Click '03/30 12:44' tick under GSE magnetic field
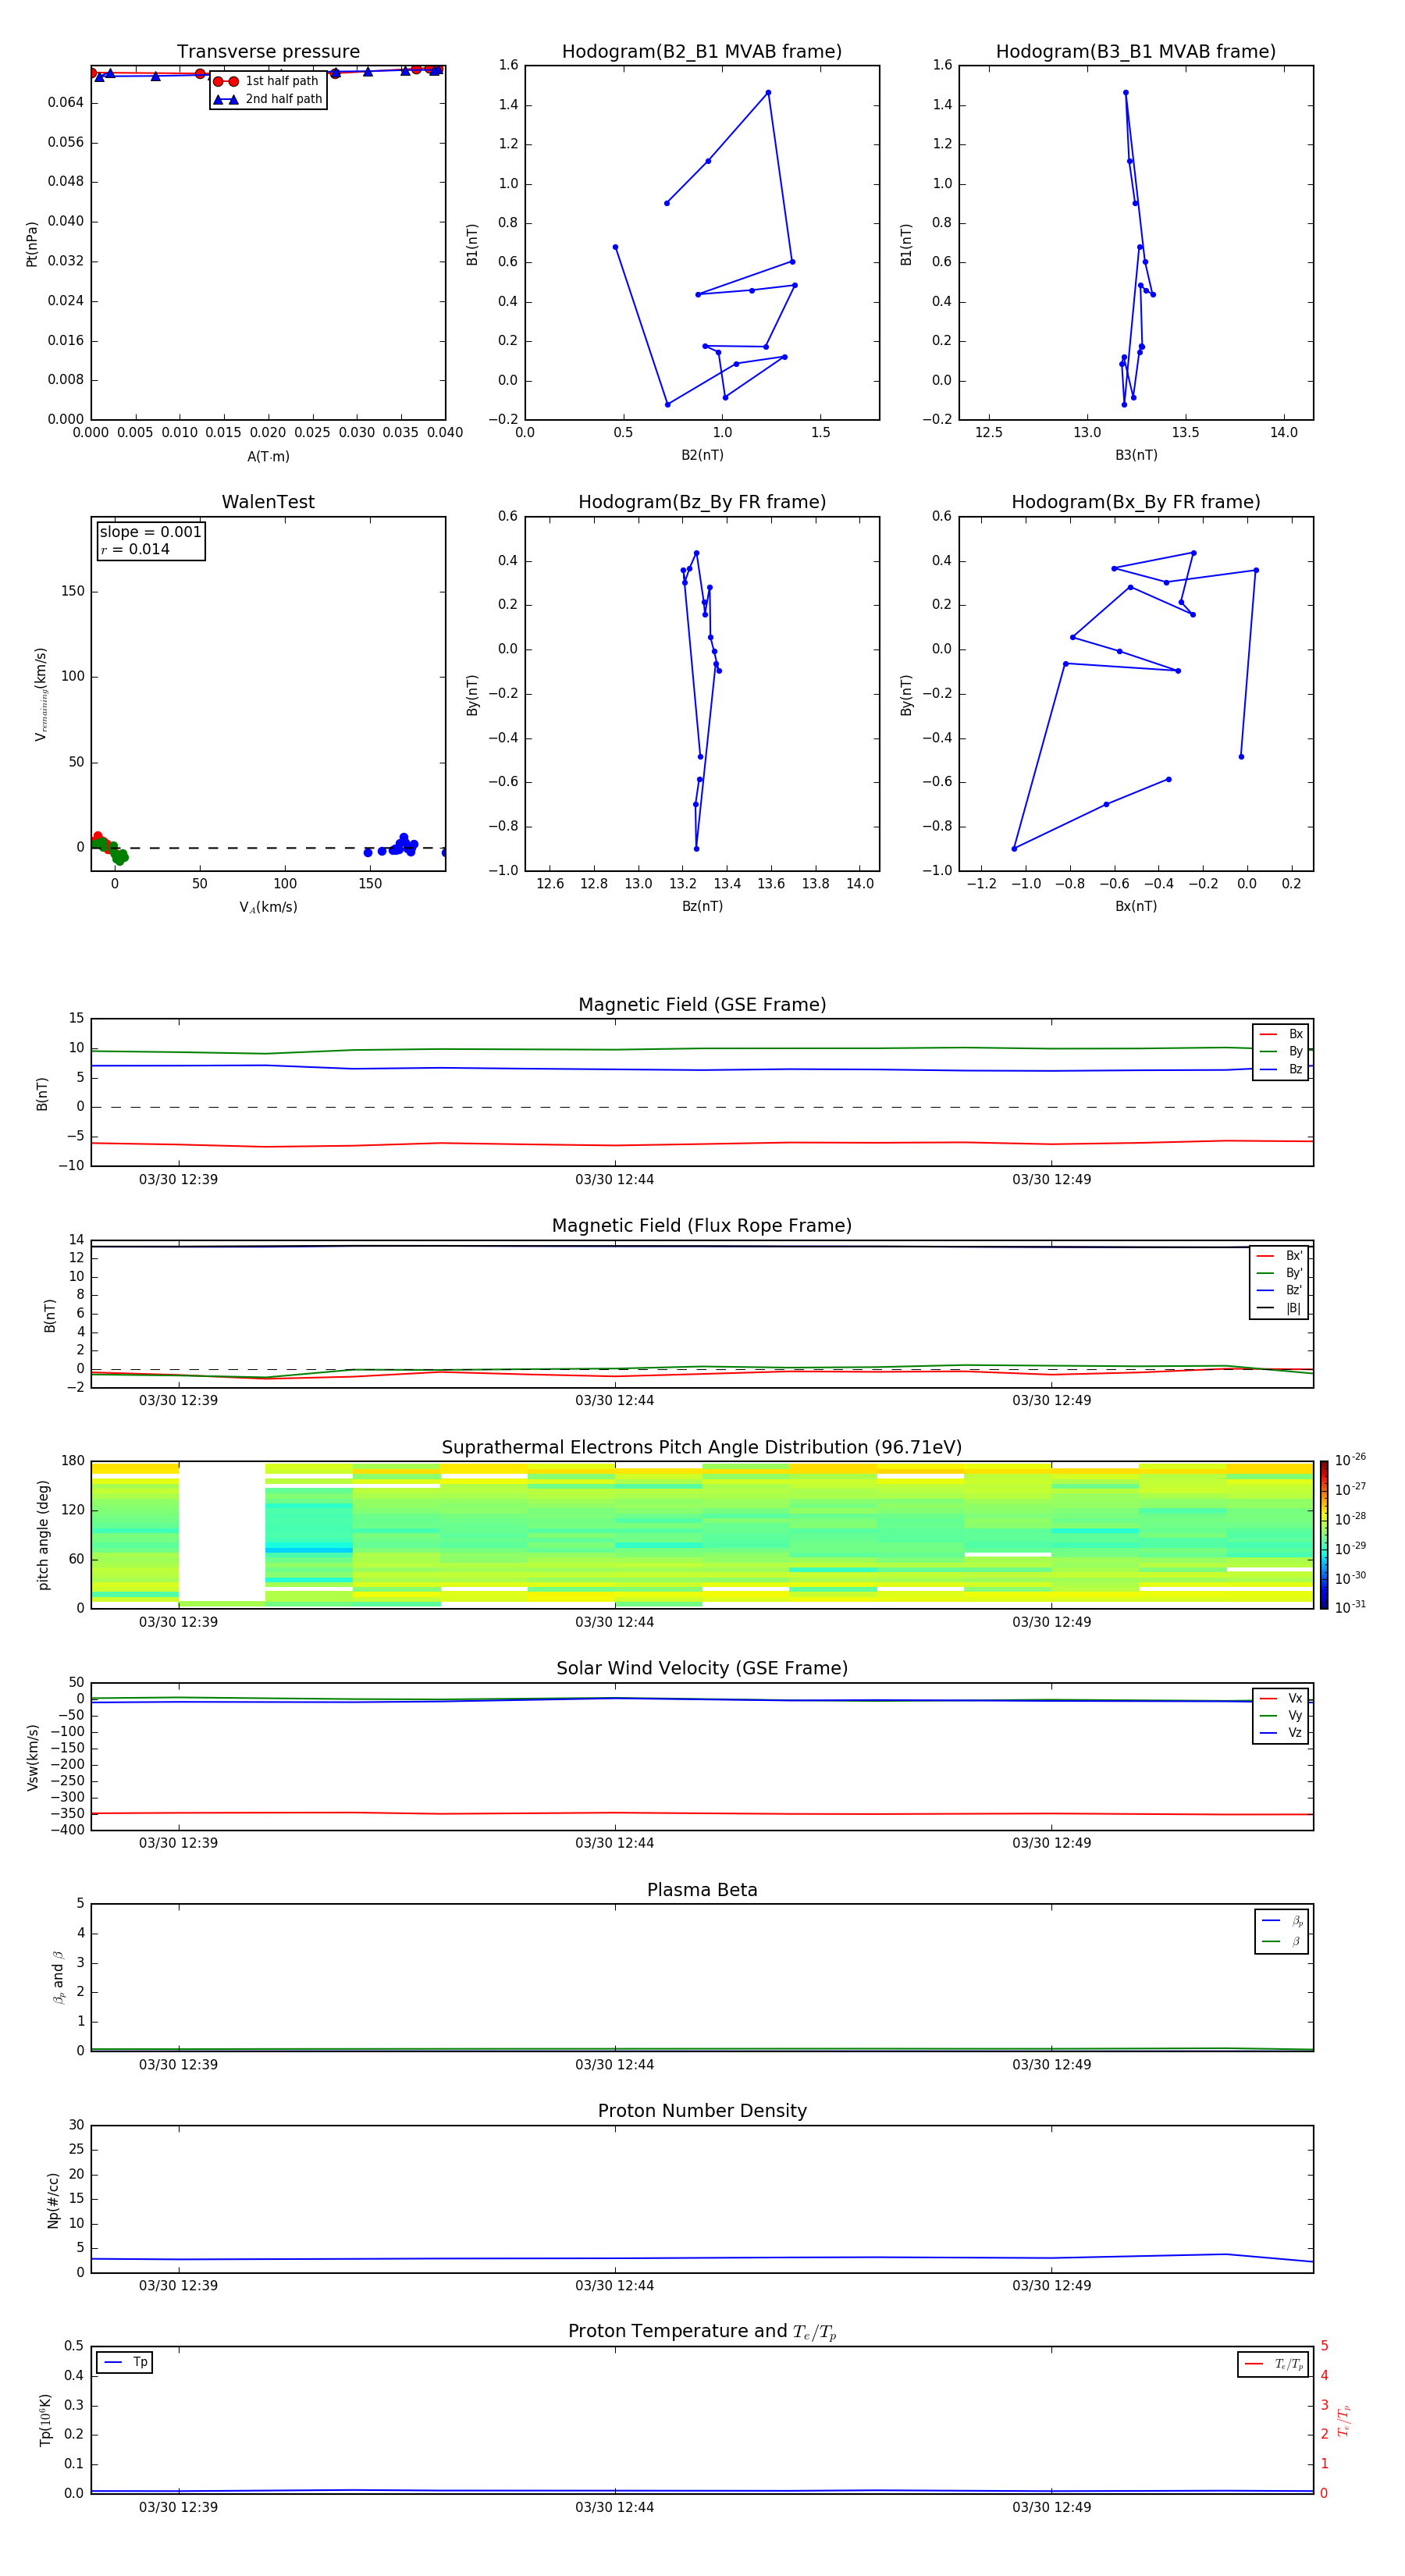 (614, 1180)
